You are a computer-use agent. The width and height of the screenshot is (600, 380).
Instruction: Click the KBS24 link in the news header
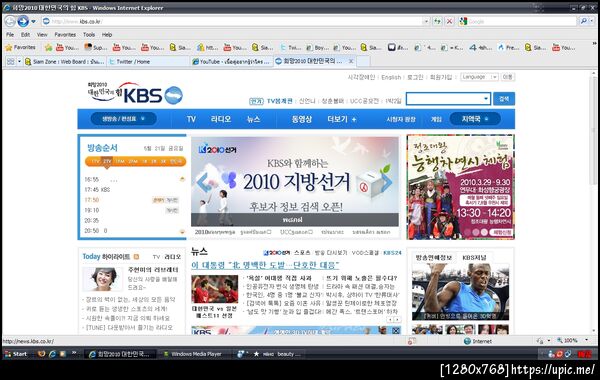pyautogui.click(x=392, y=253)
